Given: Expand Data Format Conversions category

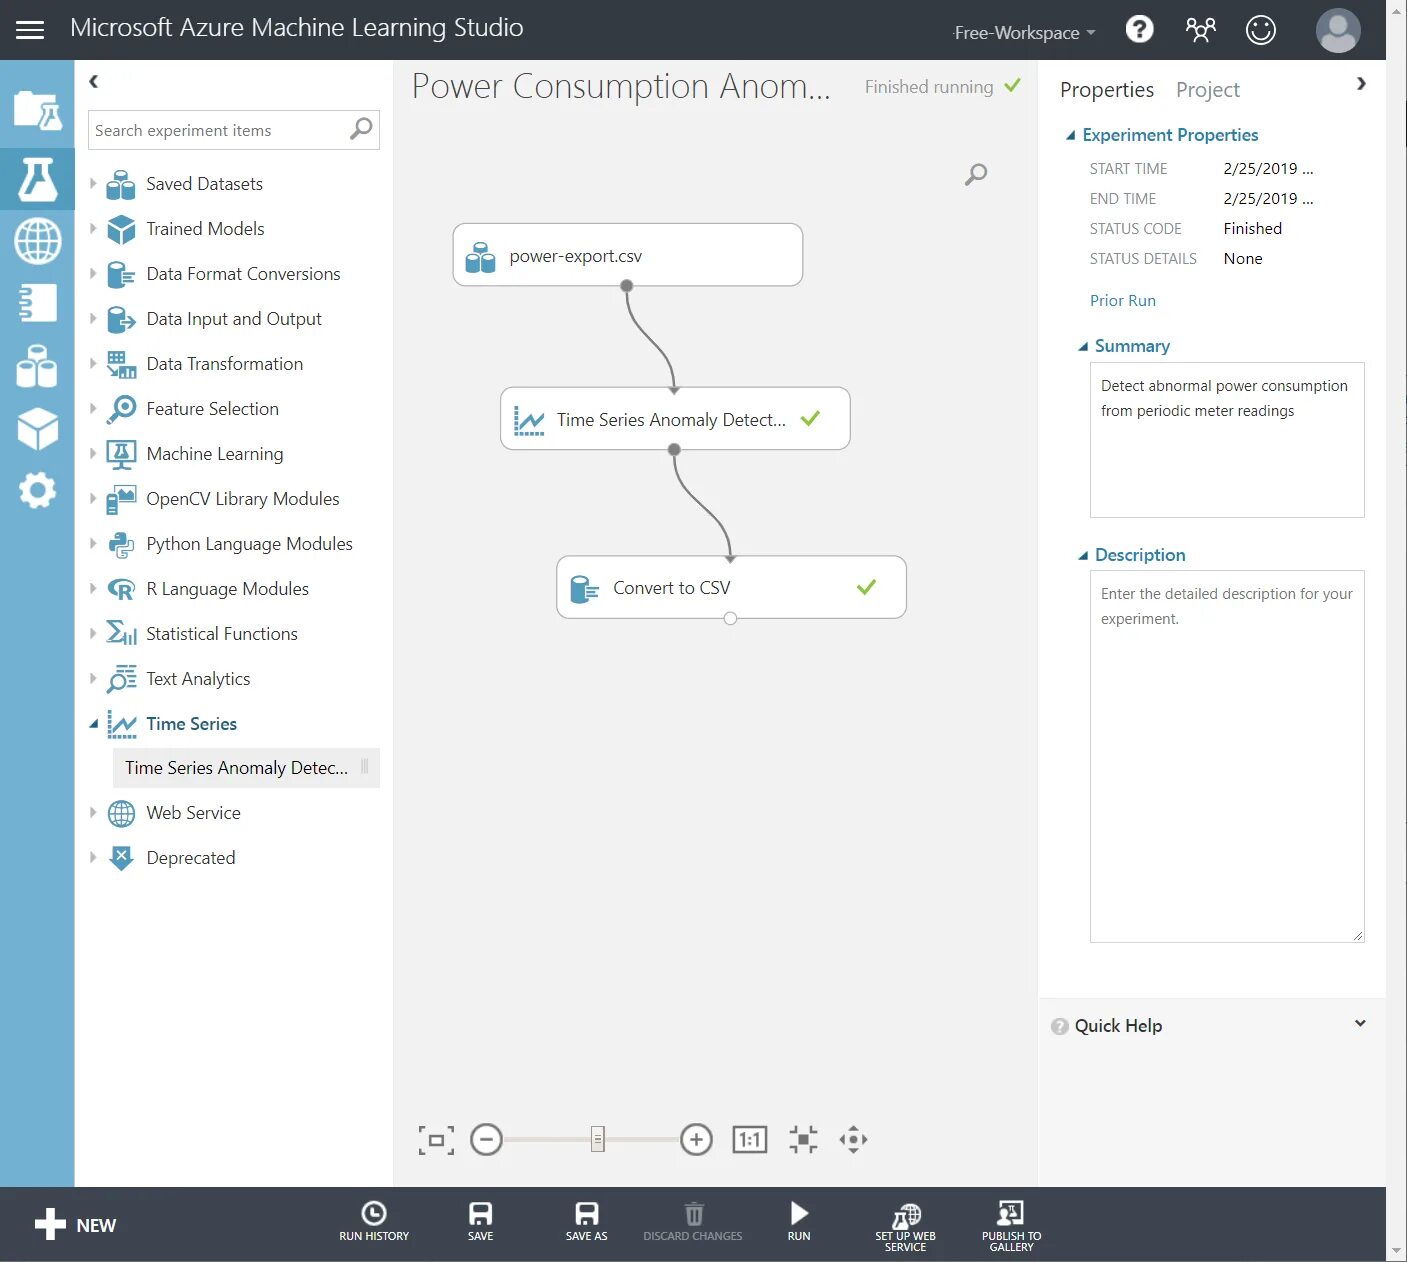Looking at the screenshot, I should (x=93, y=273).
